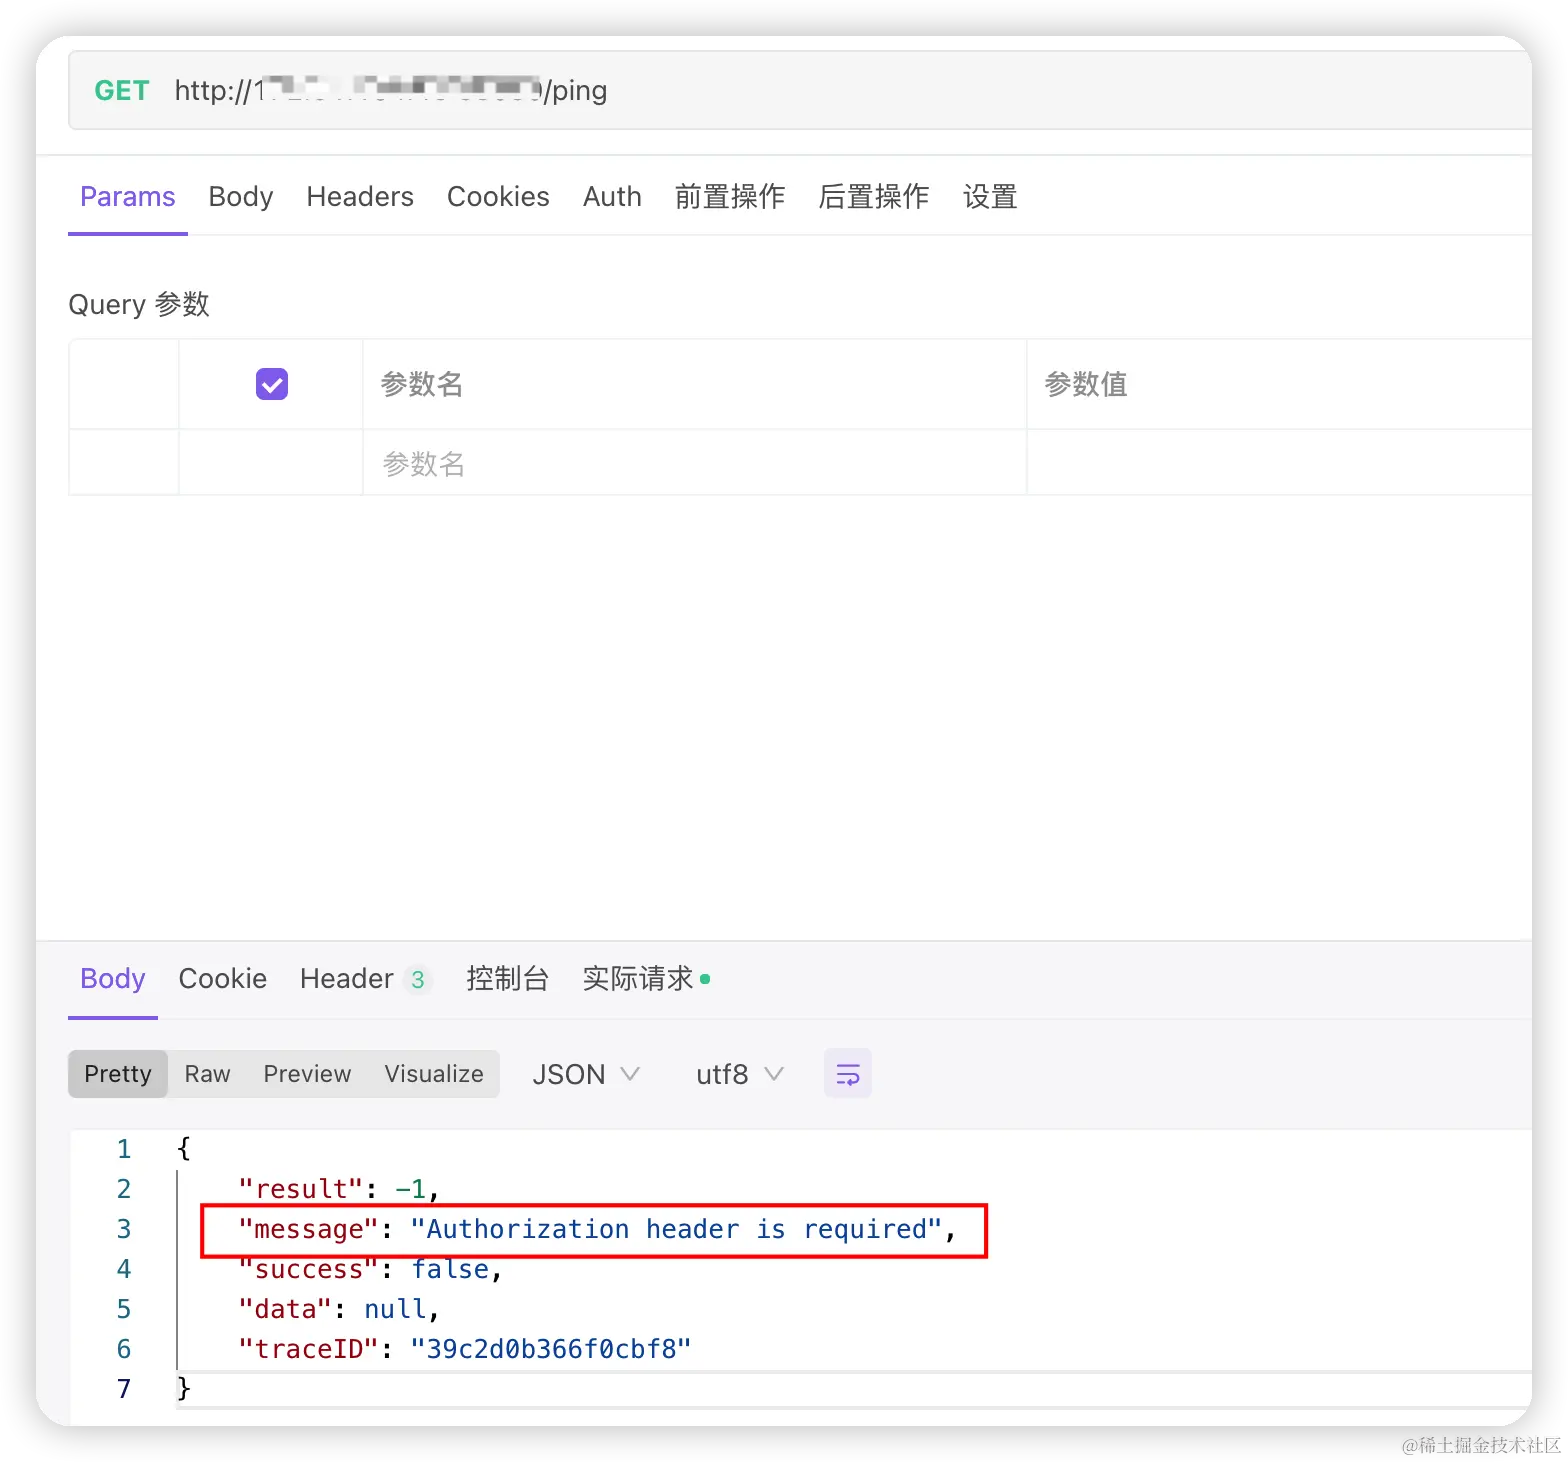
Task: Open the 设置 tab
Action: [x=990, y=197]
